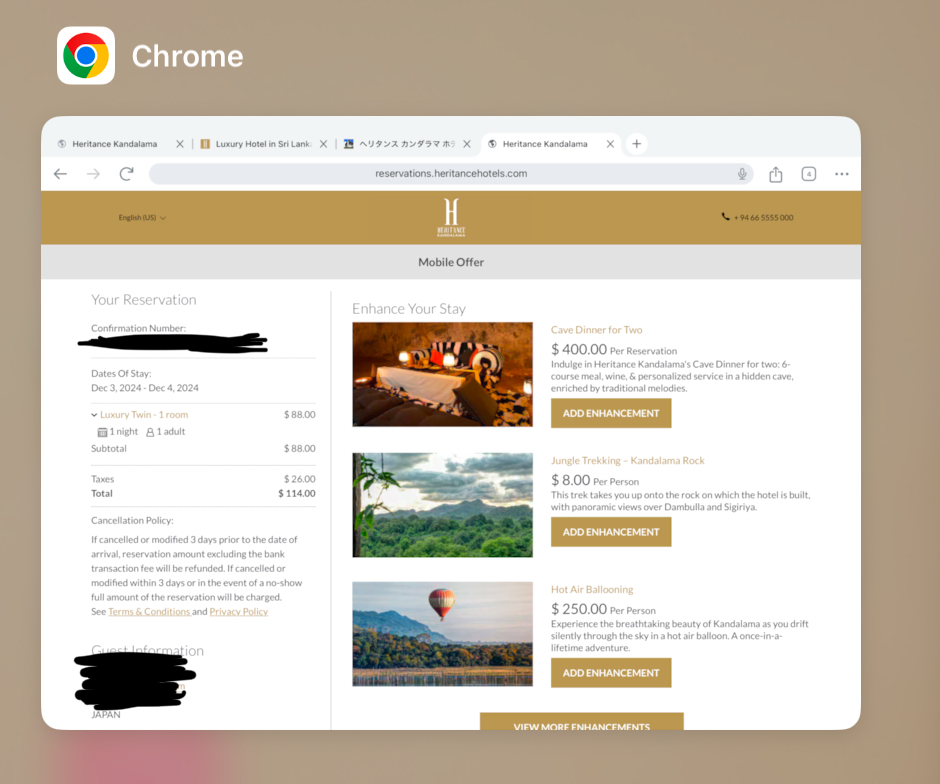Close the first Heritance Kandalama tab
940x784 pixels.
(180, 144)
